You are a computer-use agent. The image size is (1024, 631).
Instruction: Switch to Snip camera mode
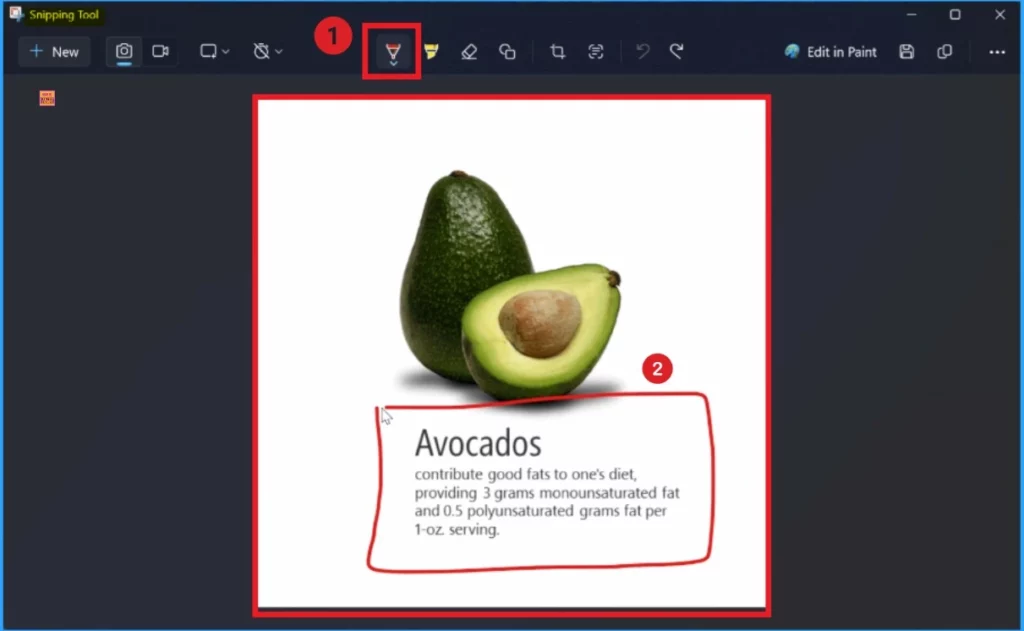point(124,52)
